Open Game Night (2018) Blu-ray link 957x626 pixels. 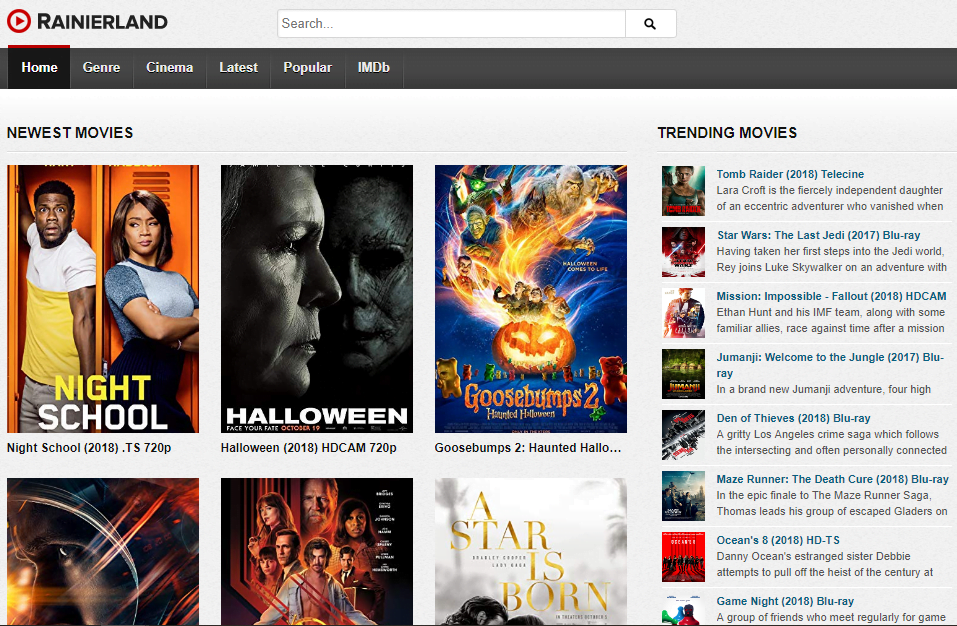[x=785, y=601]
